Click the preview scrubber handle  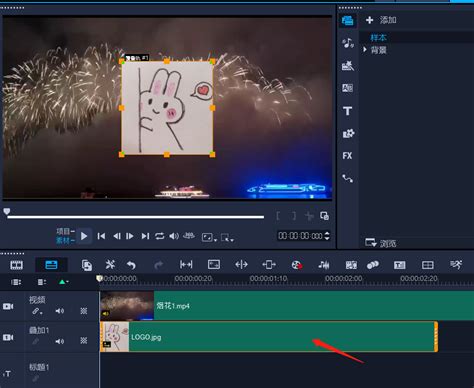click(7, 211)
